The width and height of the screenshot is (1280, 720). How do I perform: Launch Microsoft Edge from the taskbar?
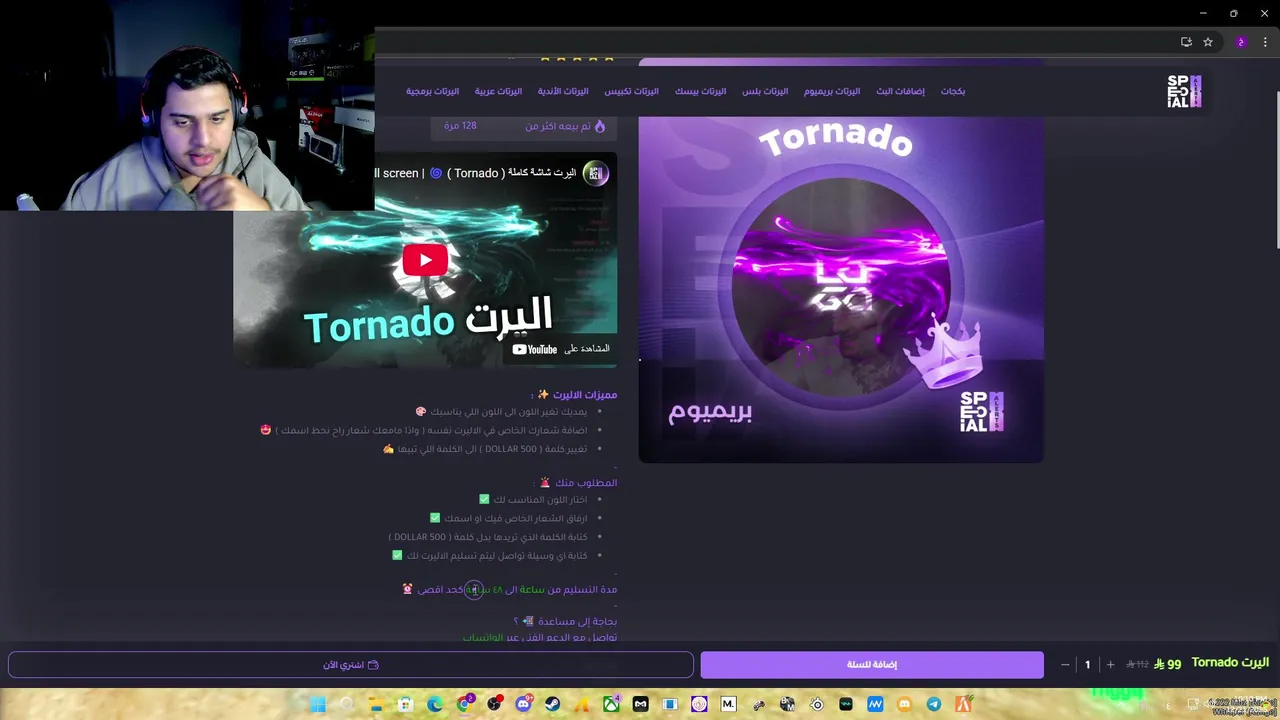434,704
